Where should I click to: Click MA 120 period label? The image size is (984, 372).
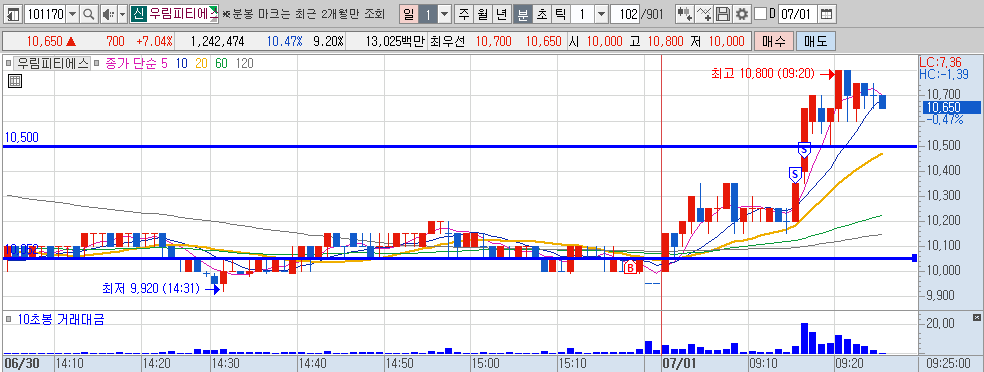click(x=244, y=63)
